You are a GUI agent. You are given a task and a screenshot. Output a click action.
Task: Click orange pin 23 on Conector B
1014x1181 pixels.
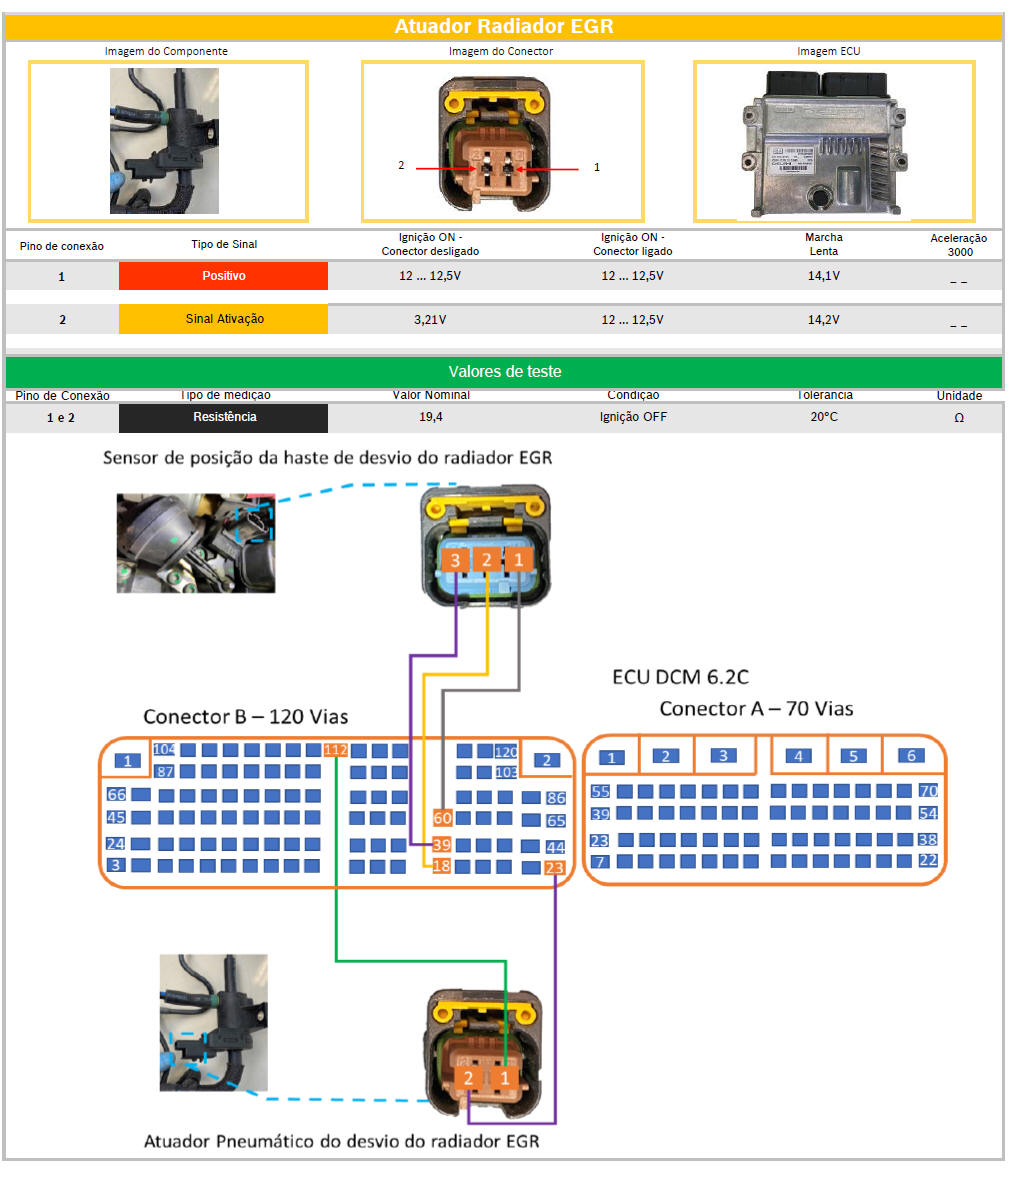tap(554, 868)
